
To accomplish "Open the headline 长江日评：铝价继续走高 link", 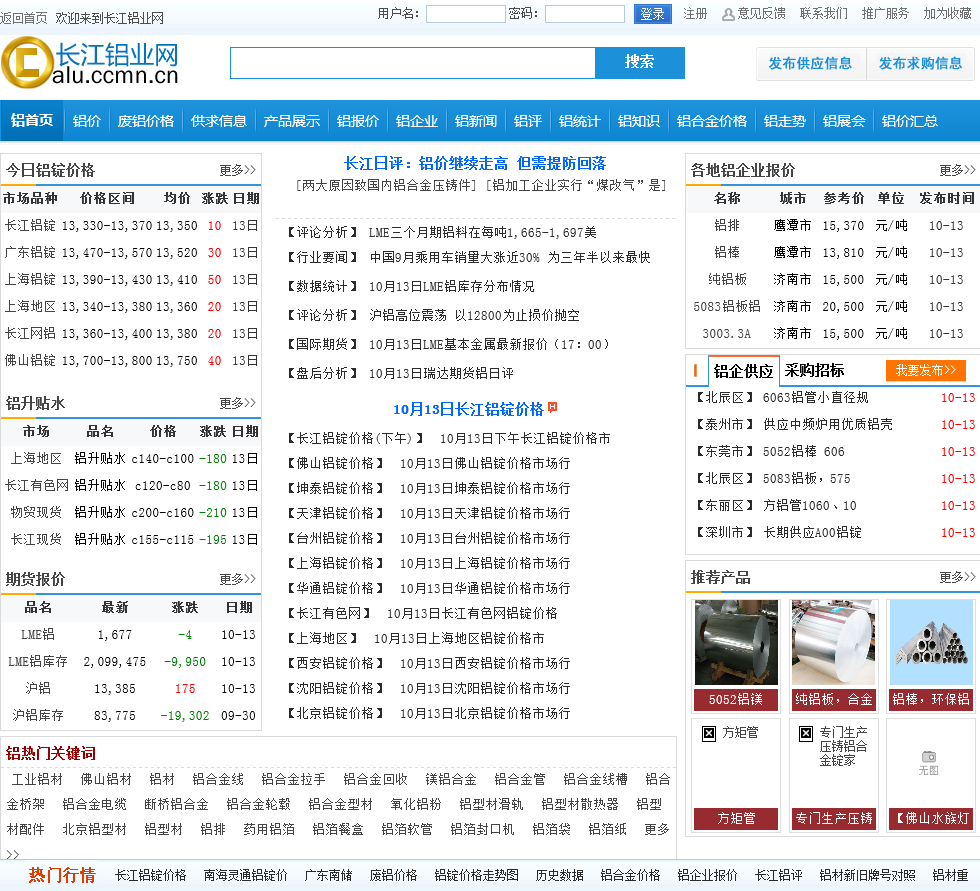I will pyautogui.click(x=475, y=163).
